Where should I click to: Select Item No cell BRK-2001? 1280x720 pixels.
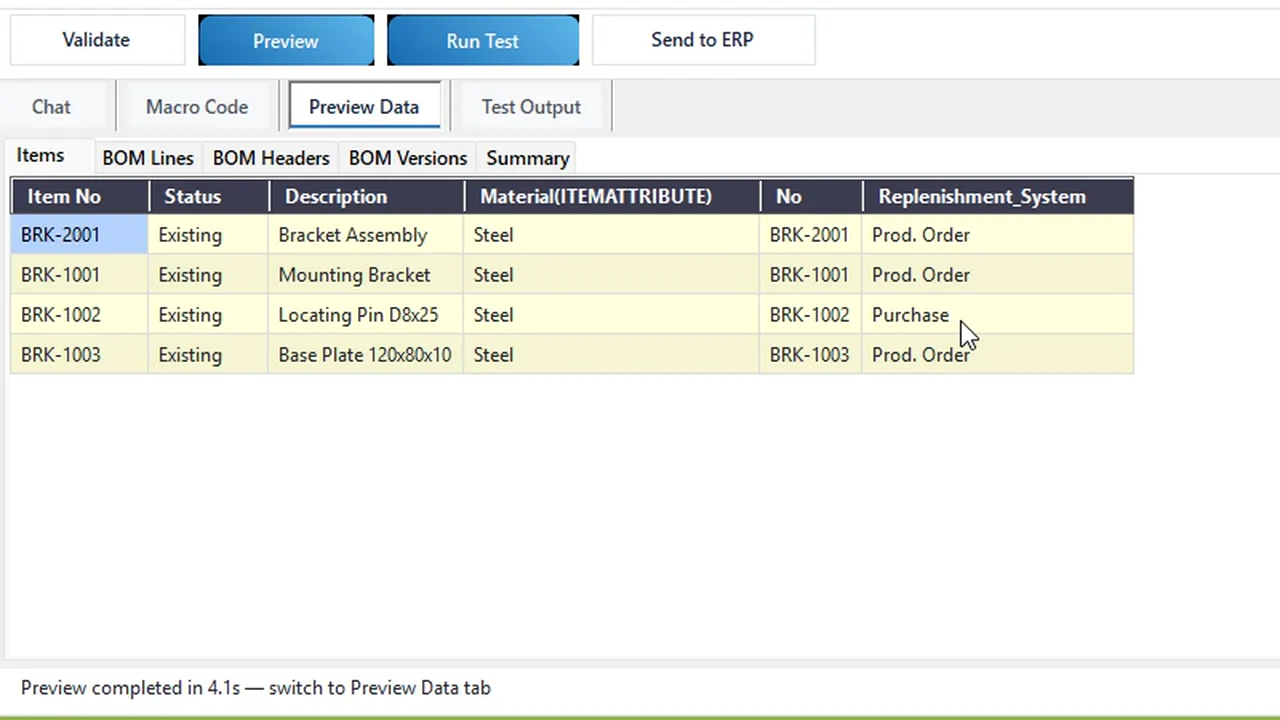(x=80, y=235)
